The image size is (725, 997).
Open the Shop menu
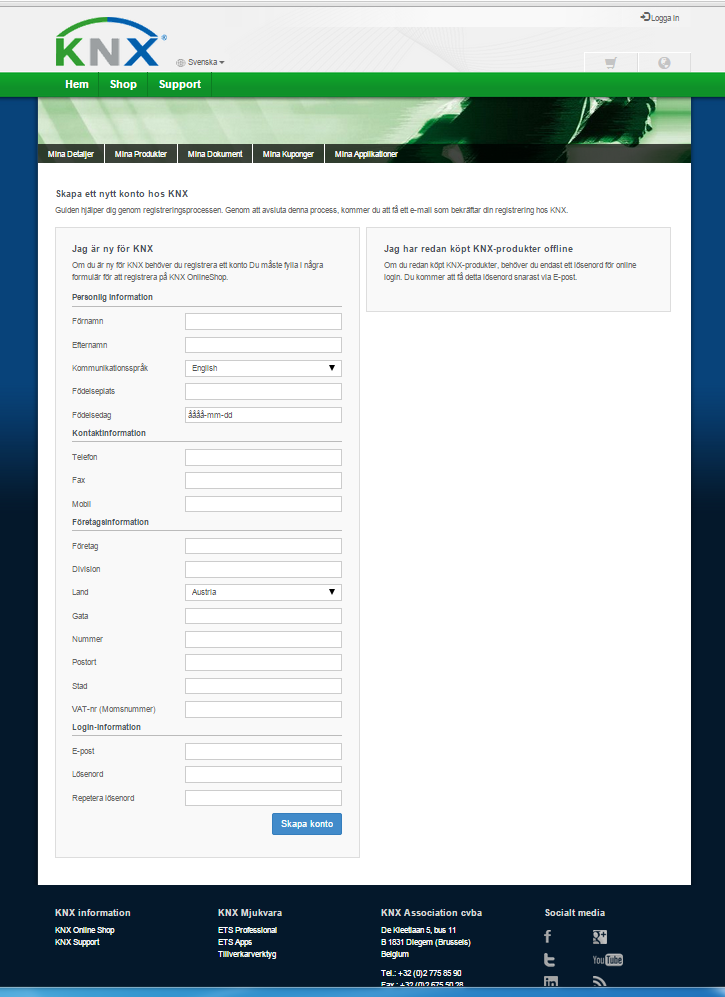coord(123,84)
